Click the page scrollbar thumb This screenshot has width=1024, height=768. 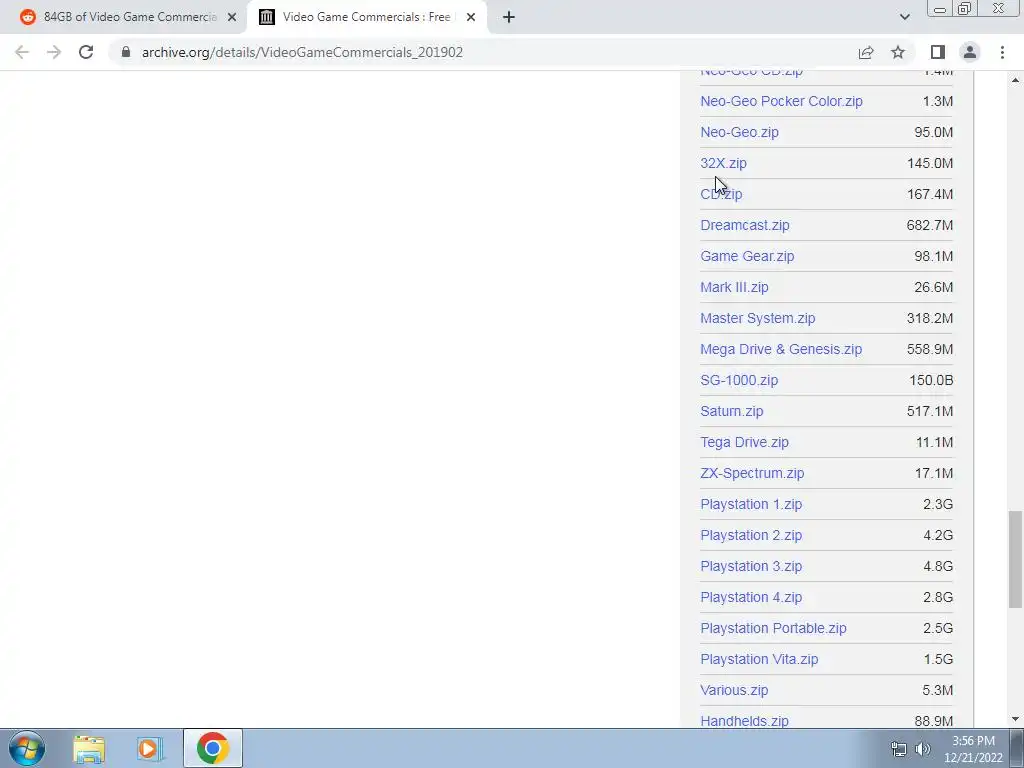(x=1015, y=560)
